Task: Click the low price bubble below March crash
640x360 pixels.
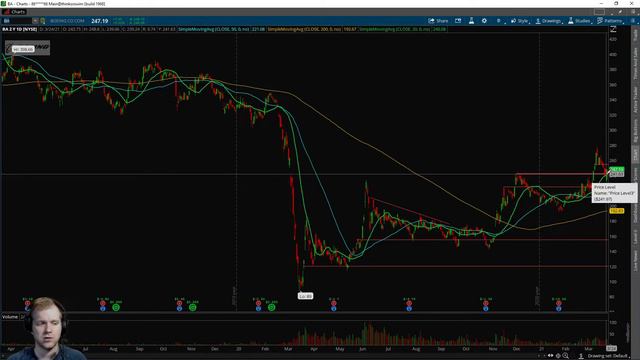Action: (305, 296)
